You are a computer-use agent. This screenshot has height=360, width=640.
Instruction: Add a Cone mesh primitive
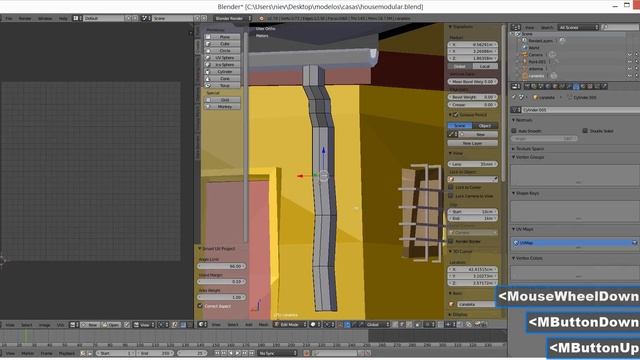pos(222,78)
